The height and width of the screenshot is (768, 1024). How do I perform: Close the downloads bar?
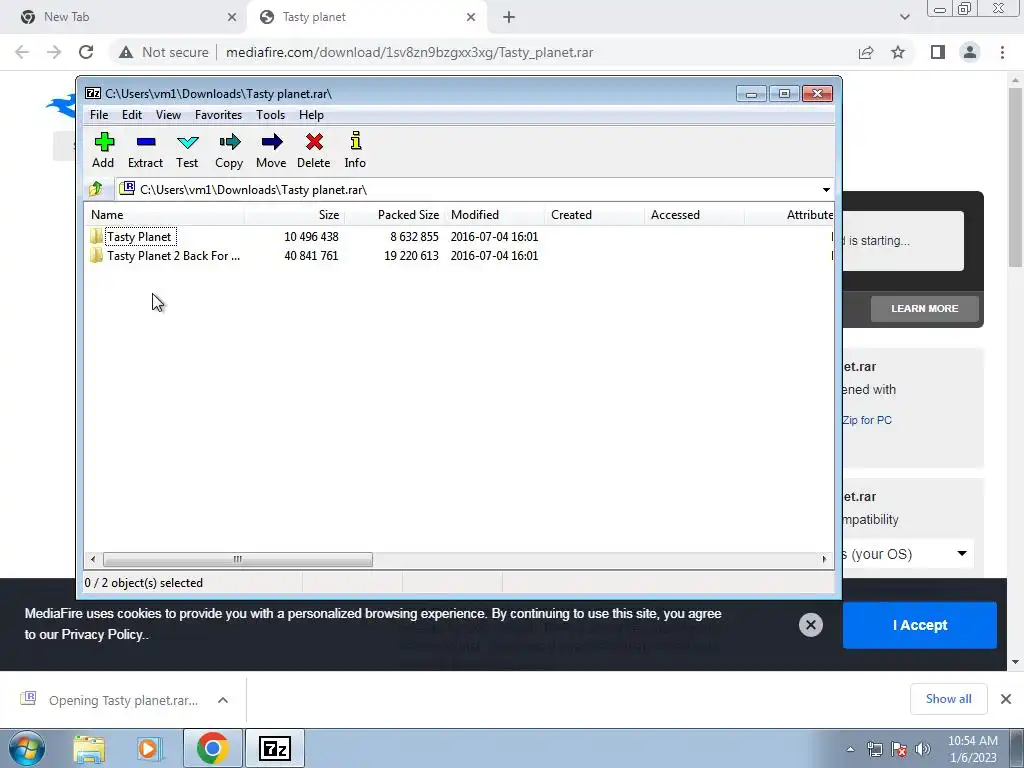tap(1006, 699)
